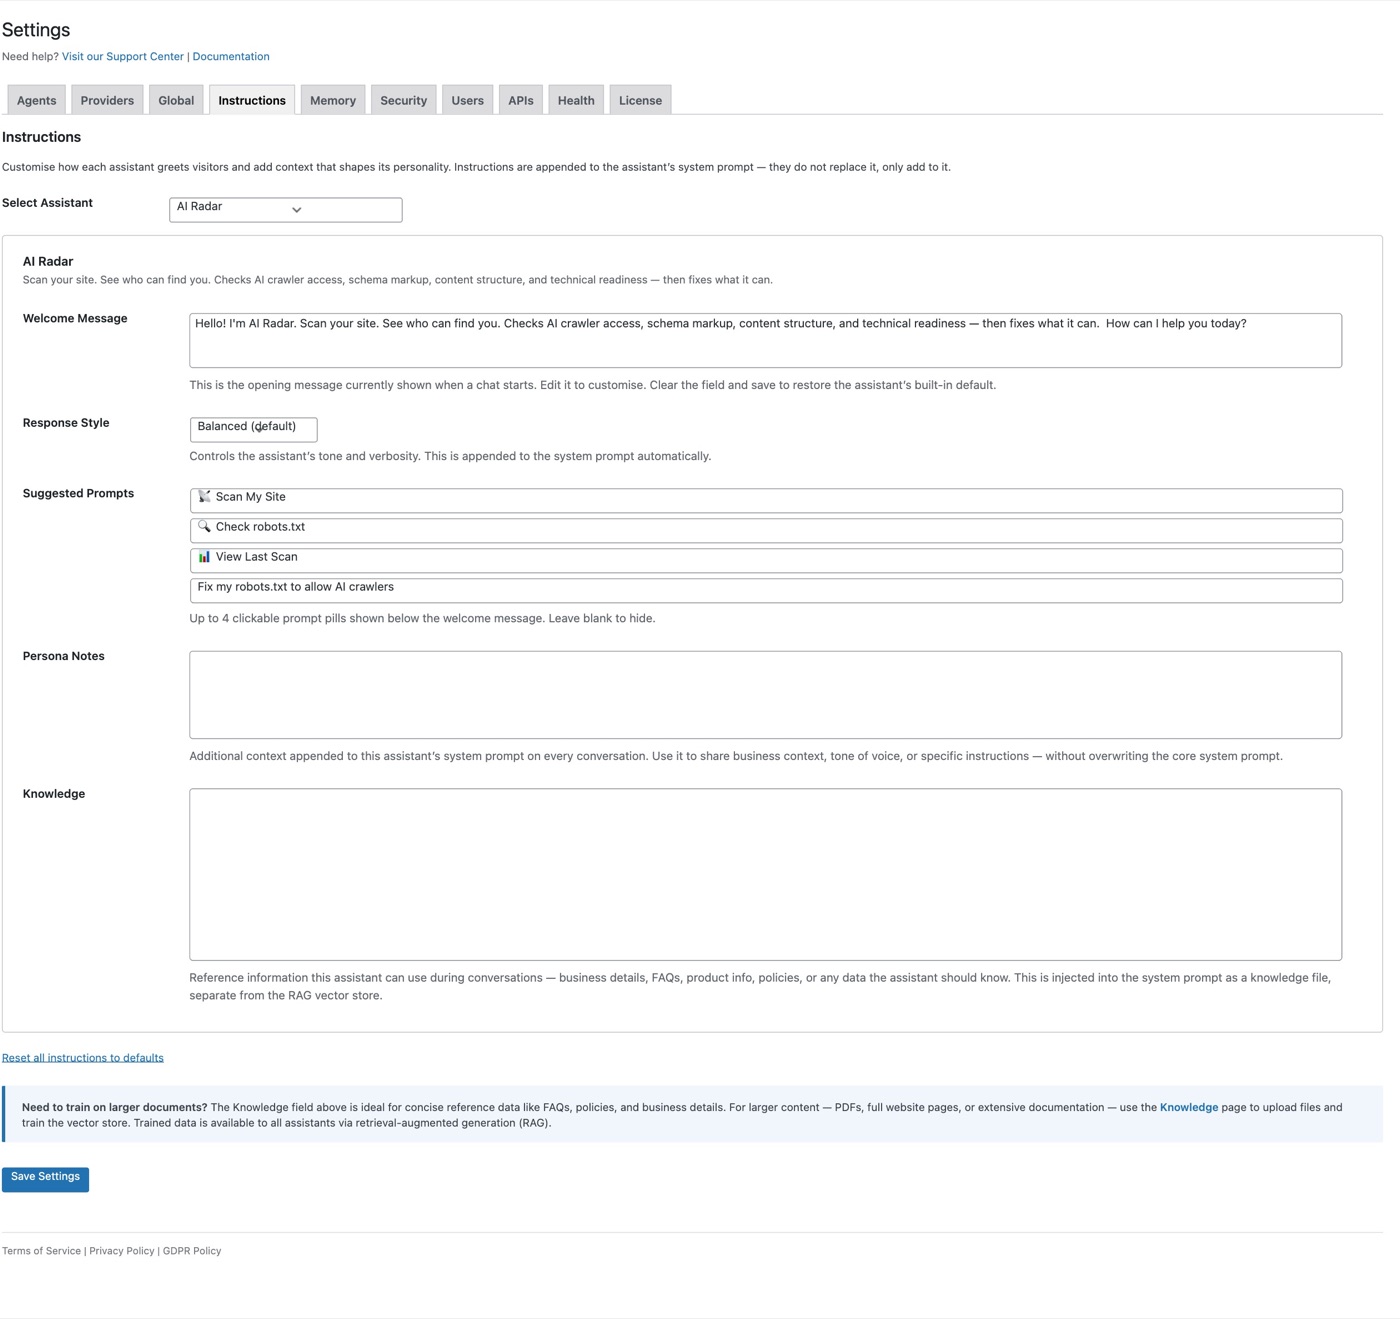Expand the AI Radar assistant chevron
Screen dimensions: 1400x1319
[296, 210]
